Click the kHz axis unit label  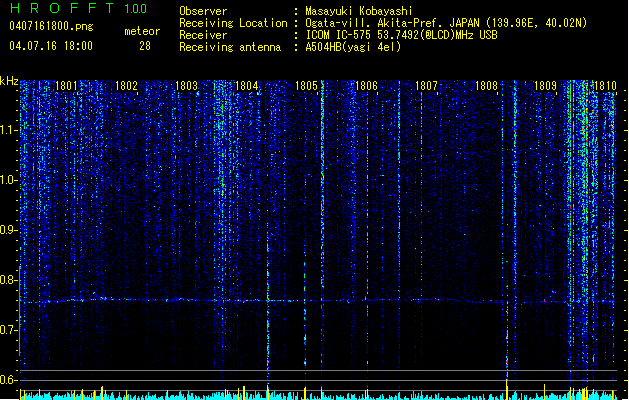click(x=9, y=81)
